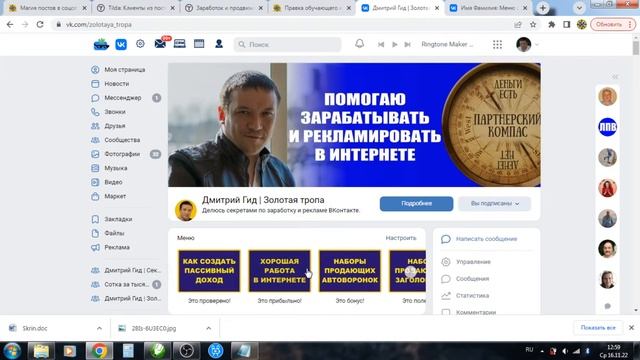The image size is (640, 360).
Task: Open 'Сотка за тыся...' community shortcut
Action: click(x=126, y=284)
